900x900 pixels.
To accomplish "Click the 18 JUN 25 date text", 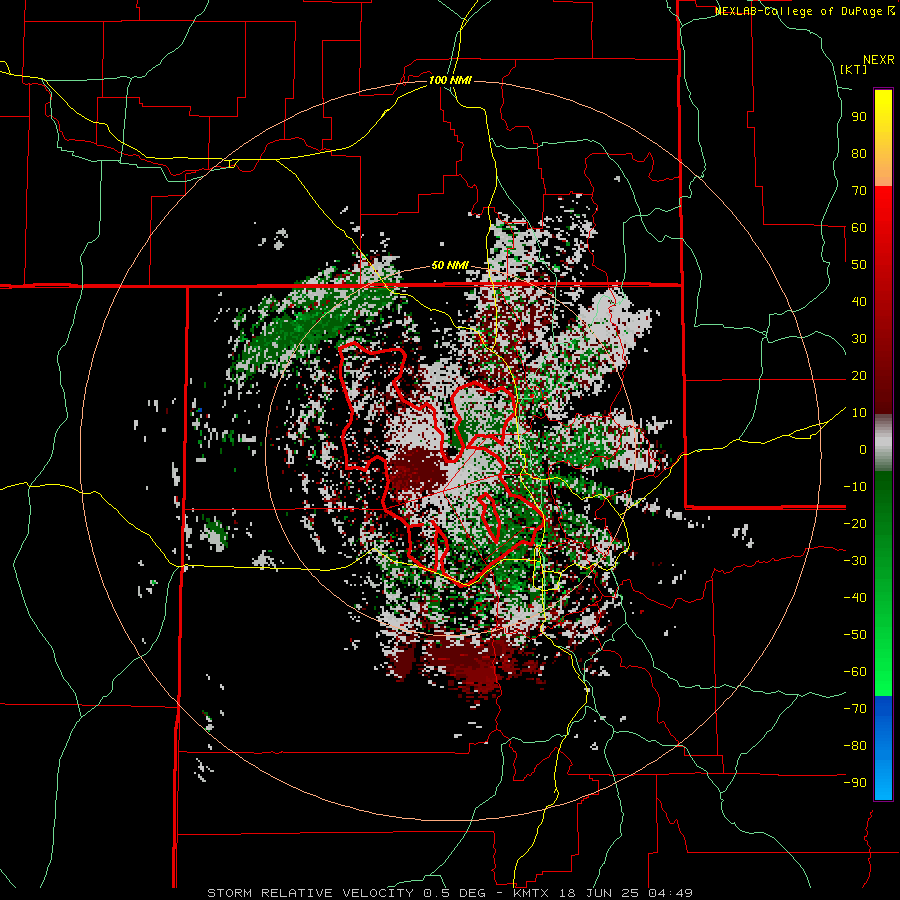I will (598, 893).
